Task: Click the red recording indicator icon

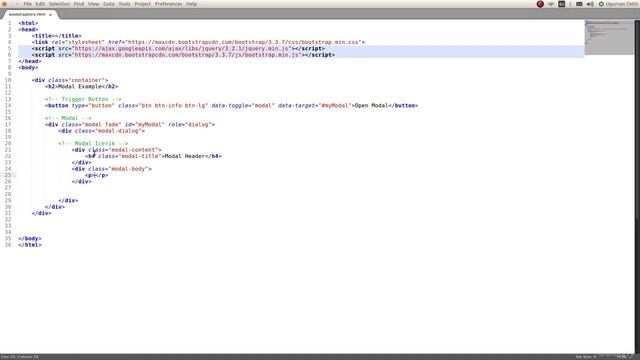Action: point(540,4)
